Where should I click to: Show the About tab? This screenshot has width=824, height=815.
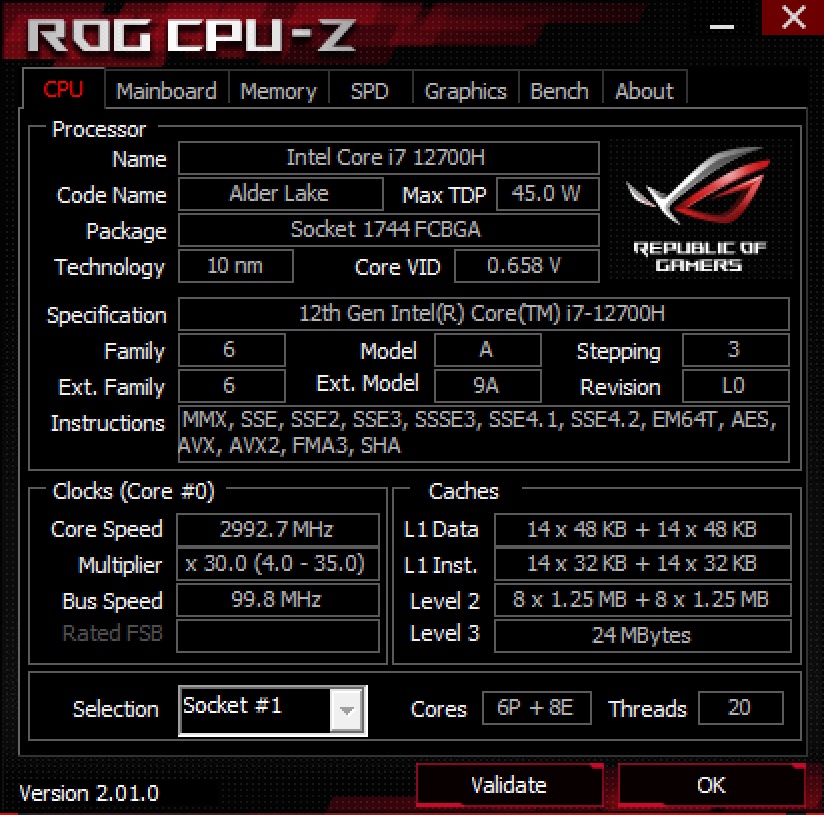point(644,91)
